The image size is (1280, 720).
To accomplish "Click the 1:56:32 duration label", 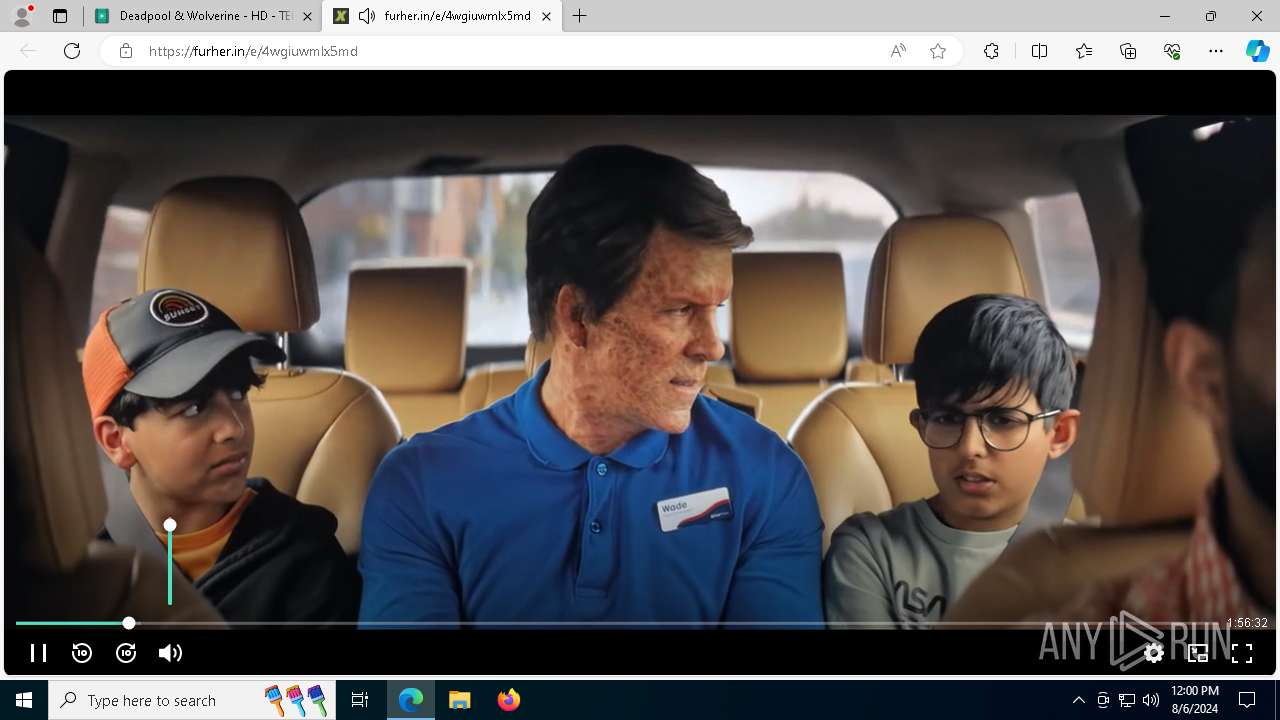I will tap(1247, 623).
